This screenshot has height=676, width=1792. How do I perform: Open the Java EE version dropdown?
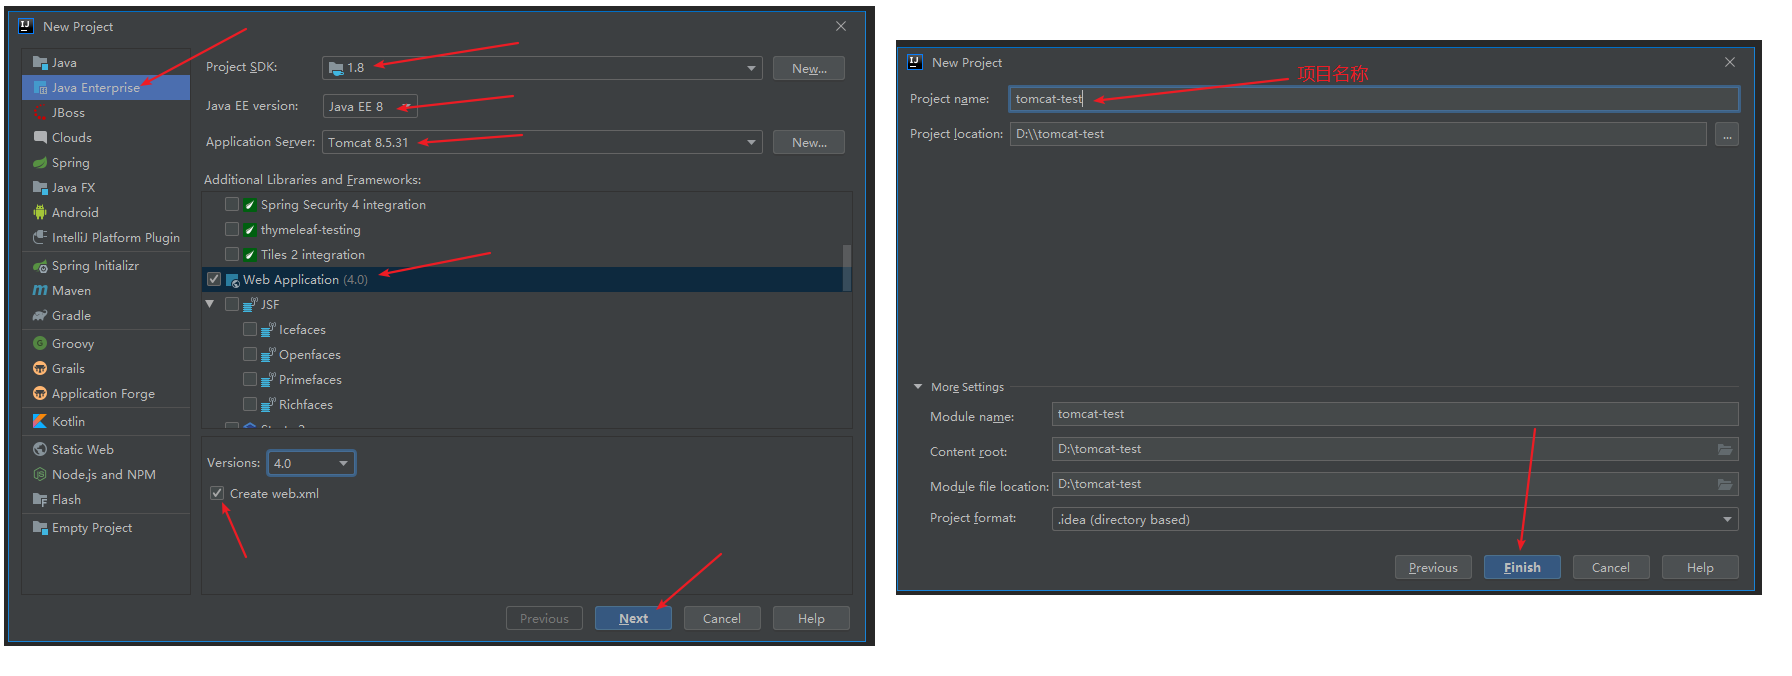tap(370, 106)
